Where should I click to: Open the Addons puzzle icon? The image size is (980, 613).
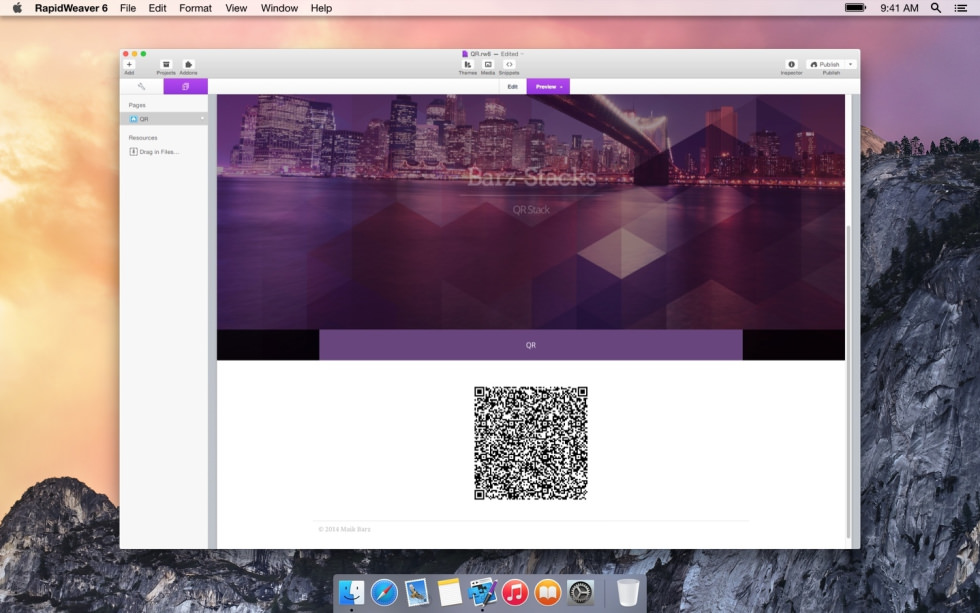point(188,64)
